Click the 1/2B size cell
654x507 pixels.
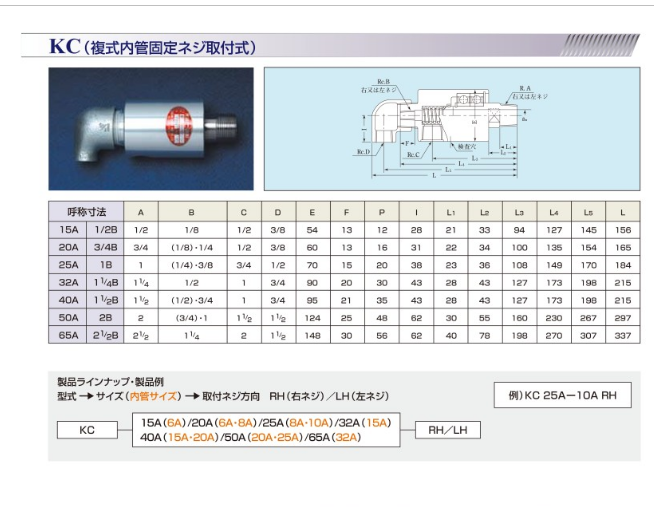pyautogui.click(x=106, y=230)
